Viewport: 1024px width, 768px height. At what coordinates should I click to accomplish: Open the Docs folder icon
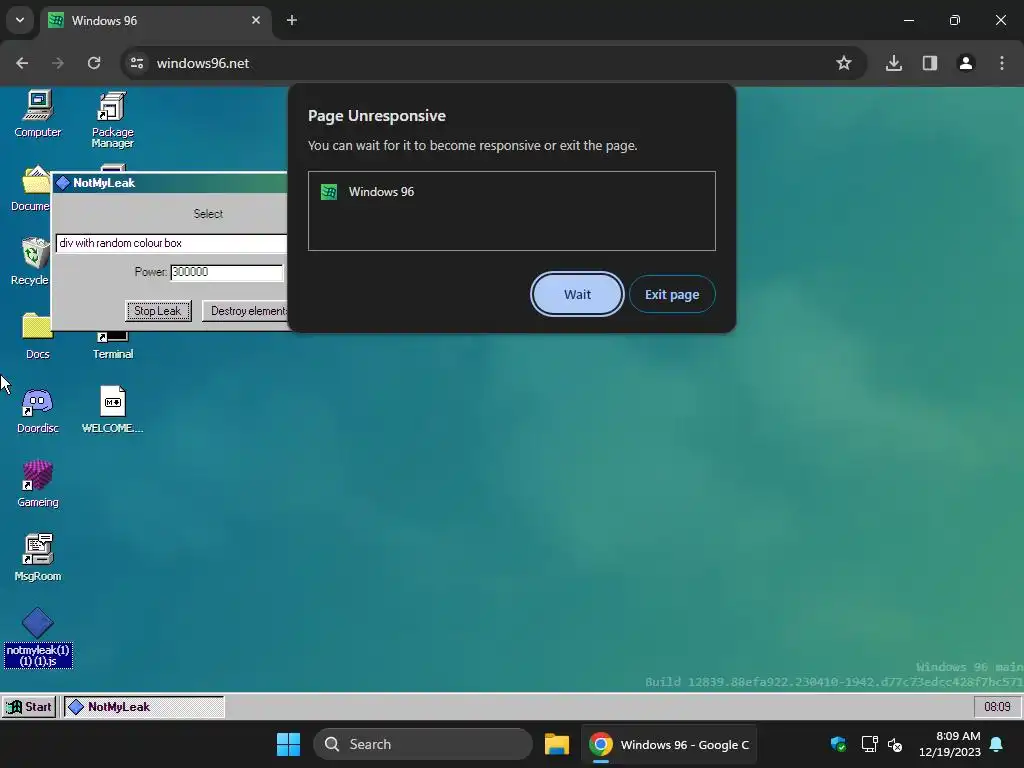37,336
